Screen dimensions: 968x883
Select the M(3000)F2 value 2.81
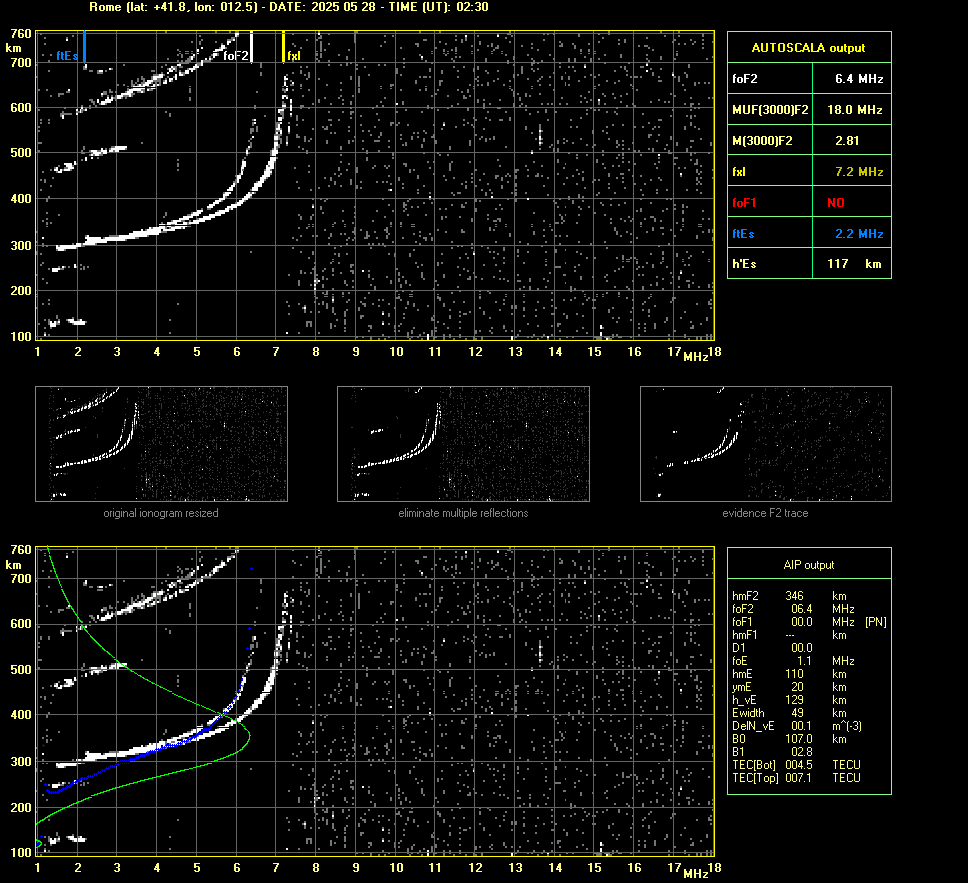coord(847,141)
